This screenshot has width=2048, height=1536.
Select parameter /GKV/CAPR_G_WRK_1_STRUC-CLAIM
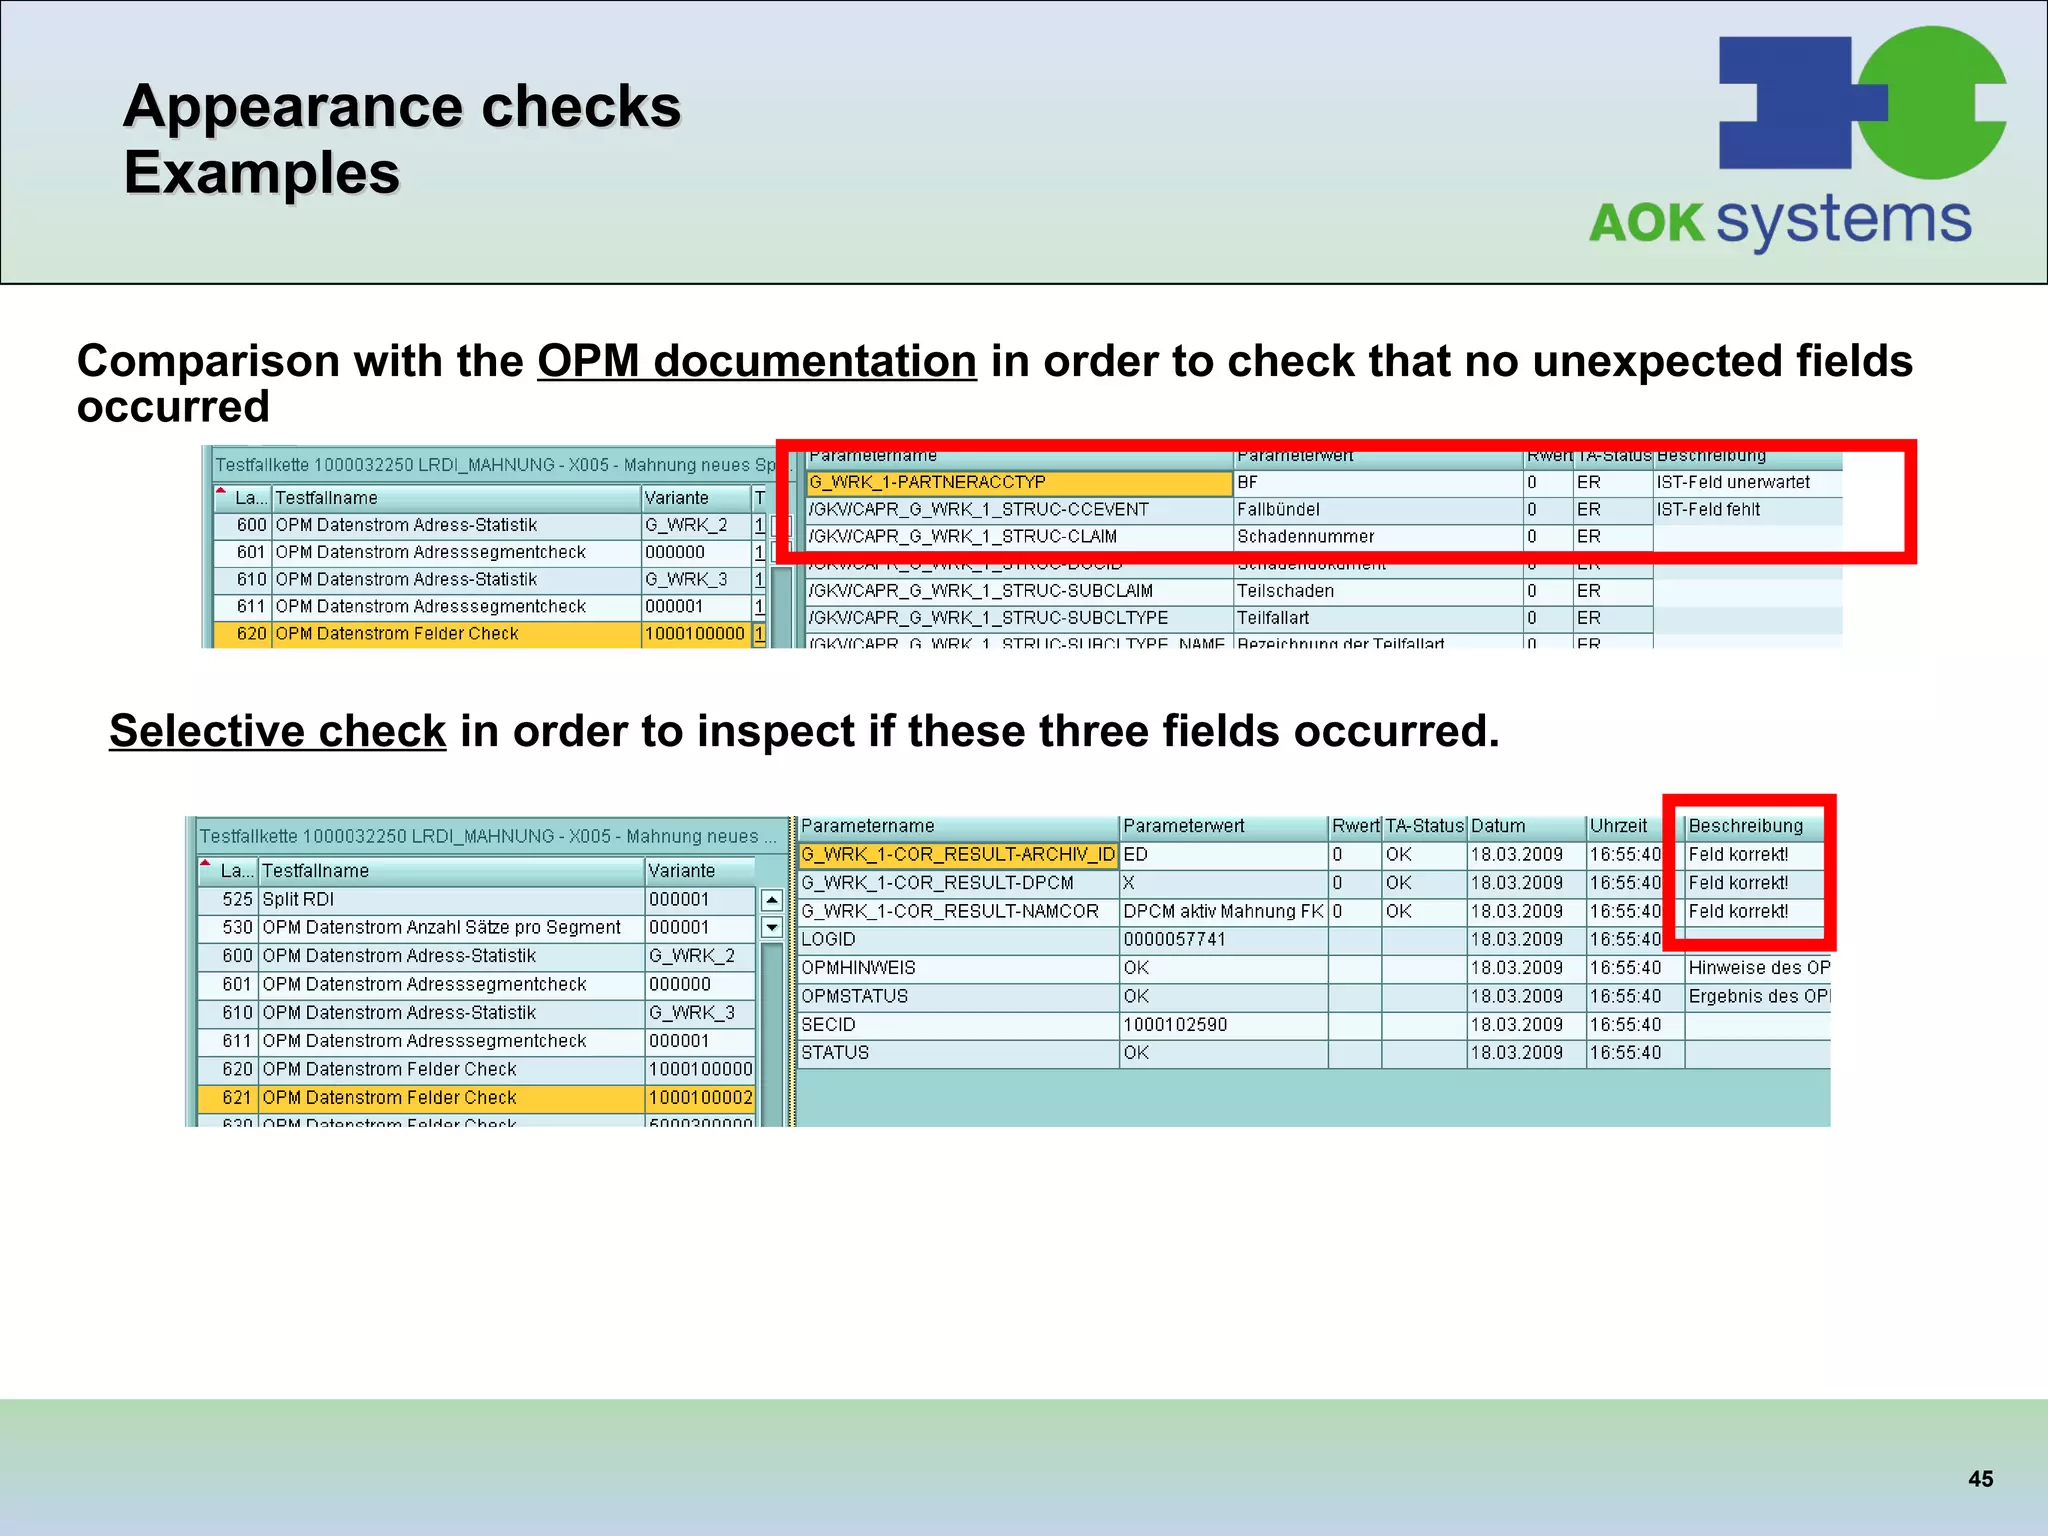click(x=1019, y=537)
